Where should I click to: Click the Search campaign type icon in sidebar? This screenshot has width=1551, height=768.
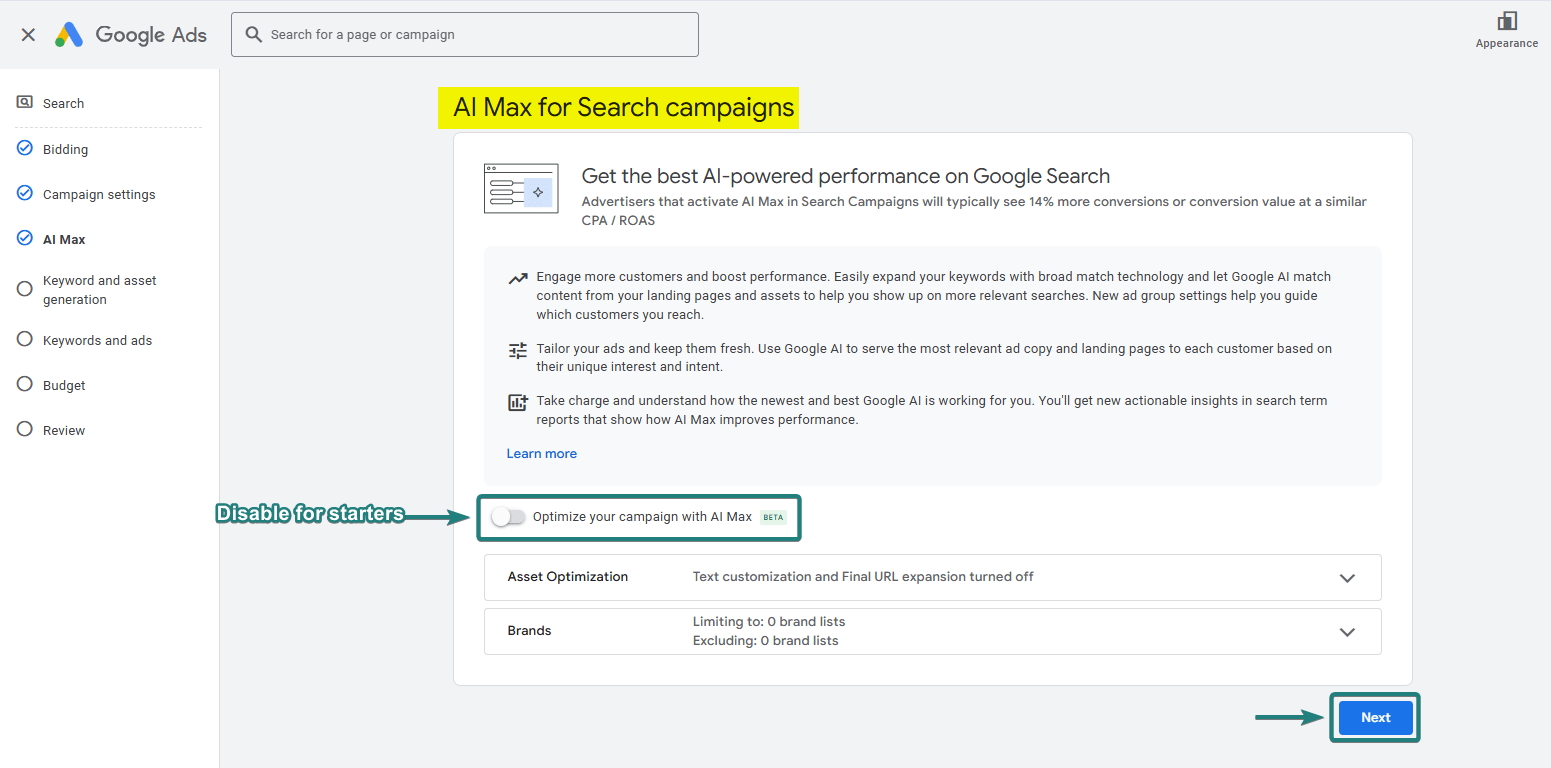pyautogui.click(x=25, y=102)
